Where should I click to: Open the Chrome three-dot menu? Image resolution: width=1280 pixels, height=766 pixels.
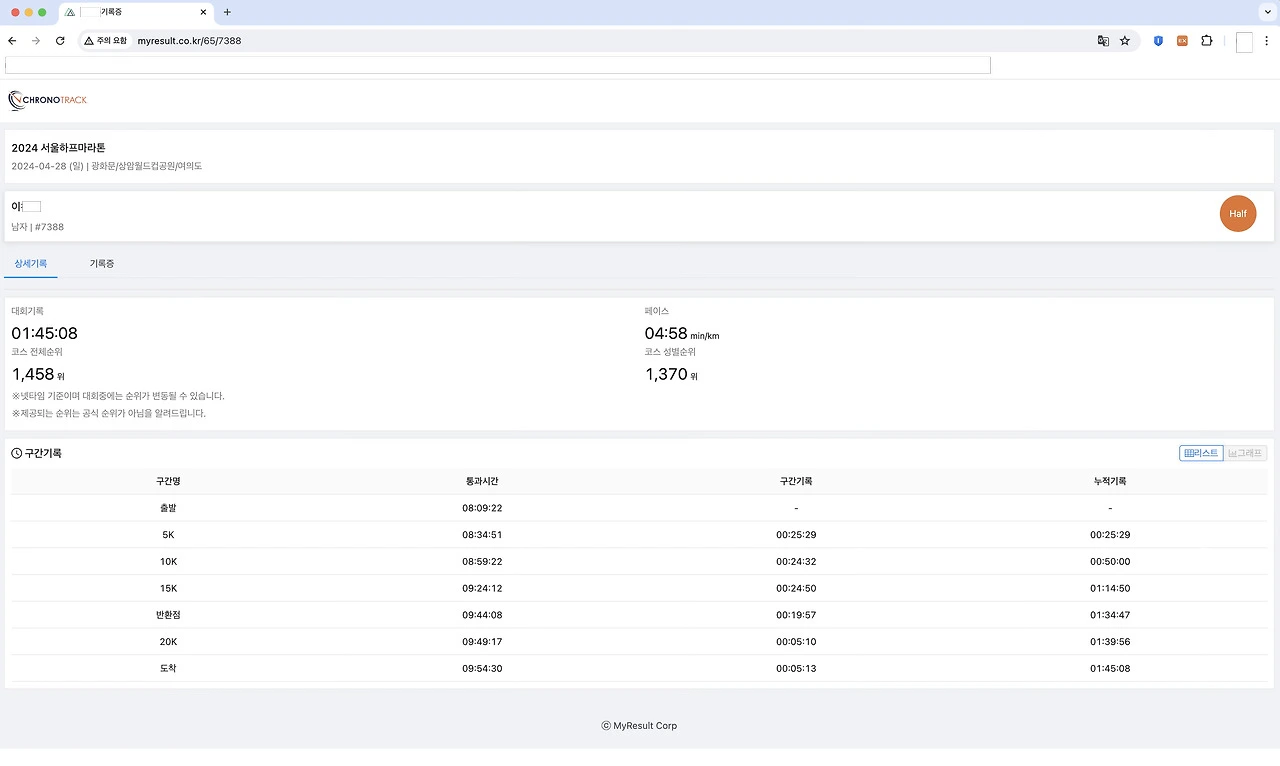pyautogui.click(x=1268, y=41)
